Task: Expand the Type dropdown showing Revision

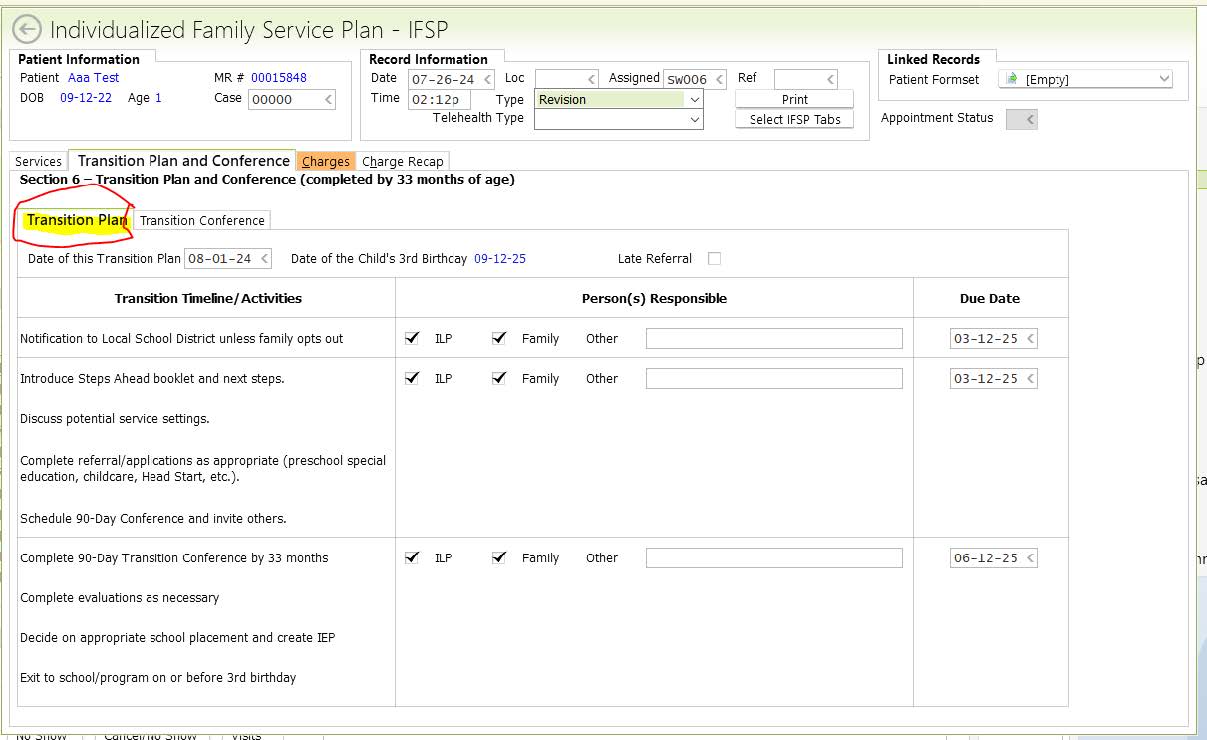Action: coord(694,100)
